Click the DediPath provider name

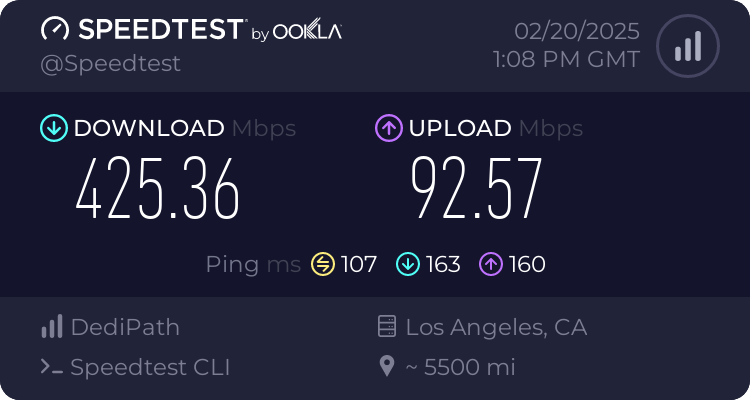(x=125, y=327)
